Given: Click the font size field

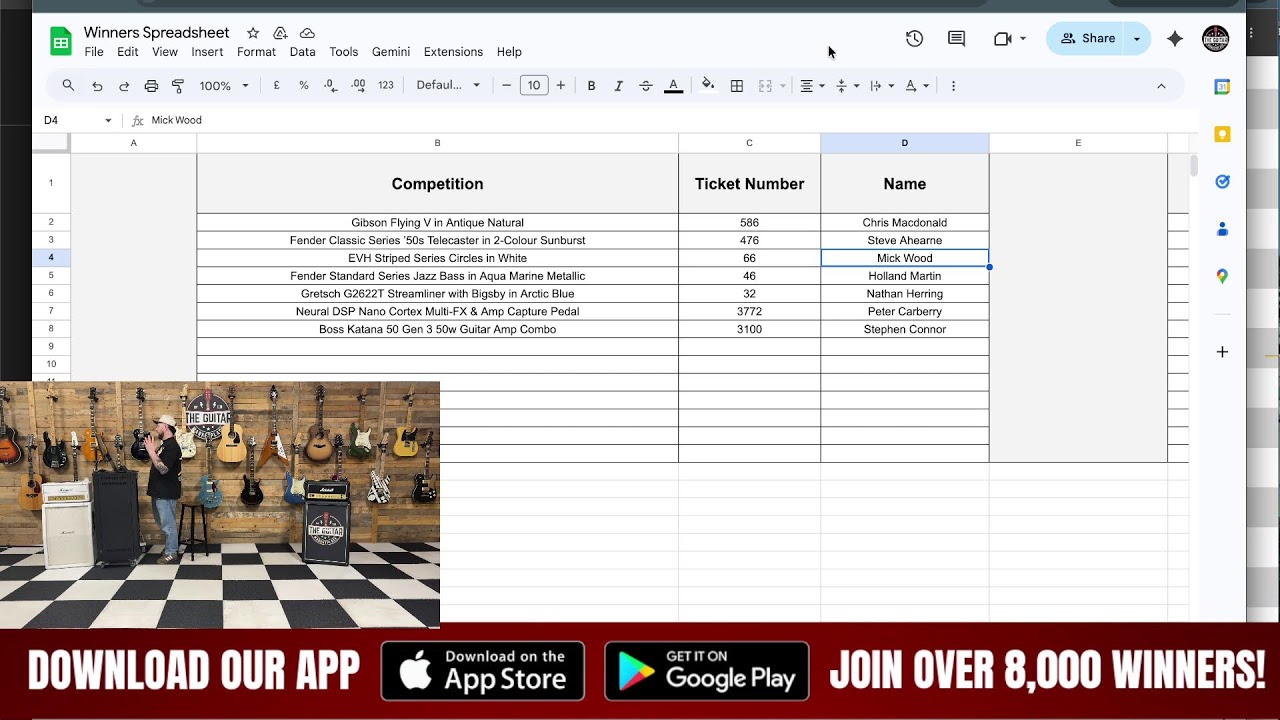Looking at the screenshot, I should 533,86.
